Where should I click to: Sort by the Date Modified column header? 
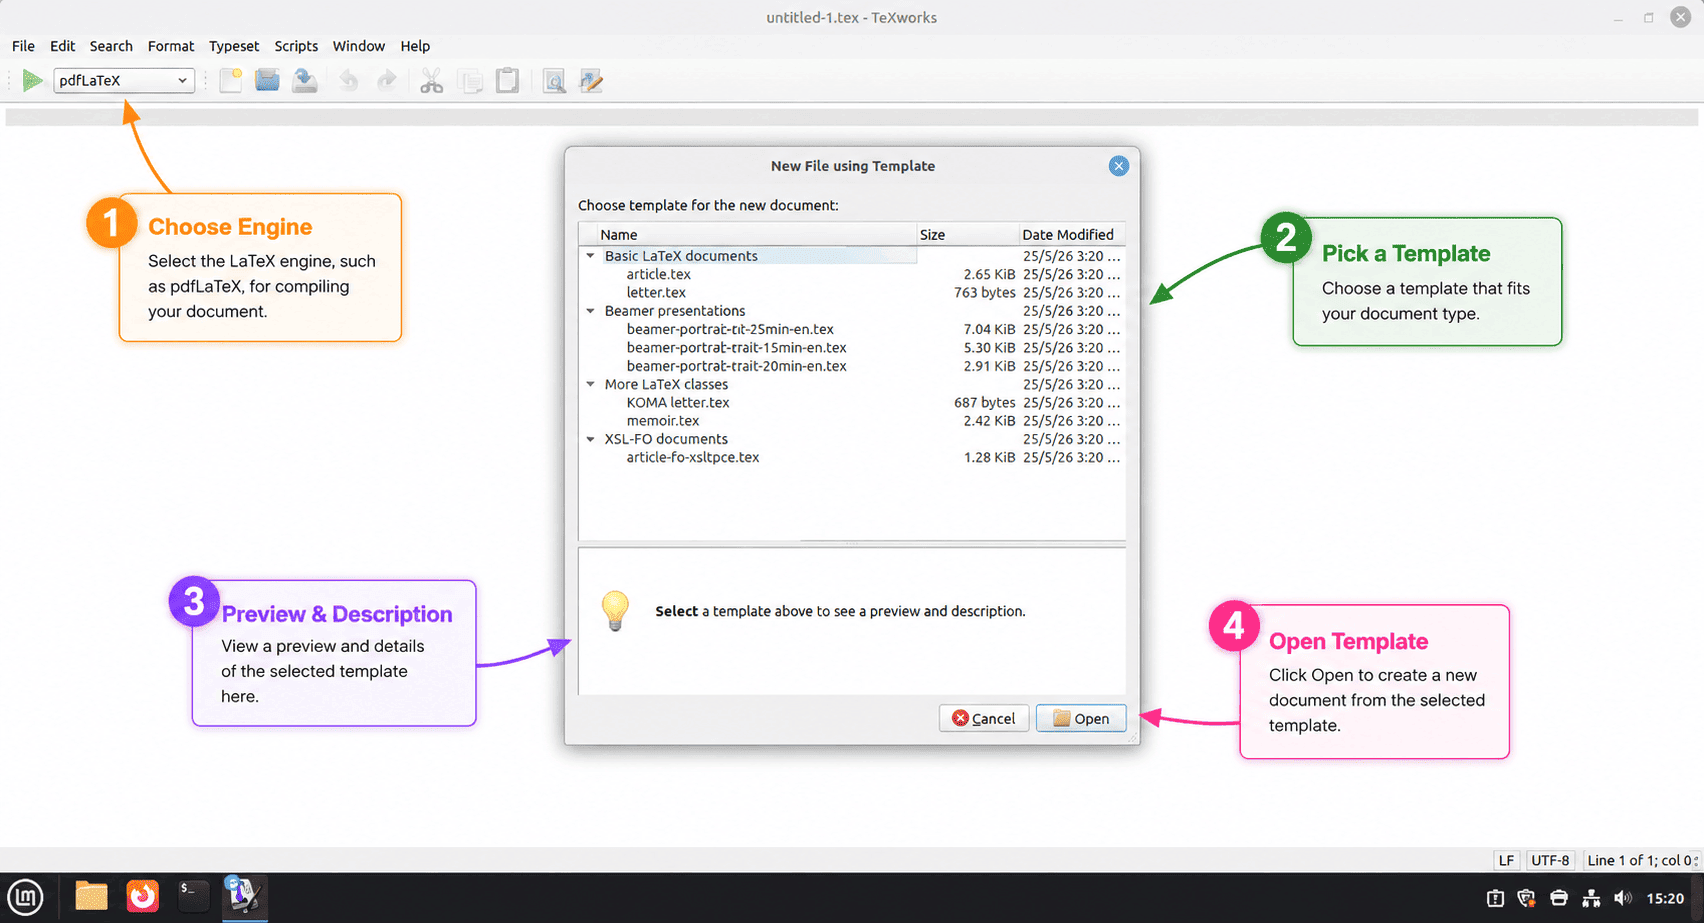(x=1071, y=234)
